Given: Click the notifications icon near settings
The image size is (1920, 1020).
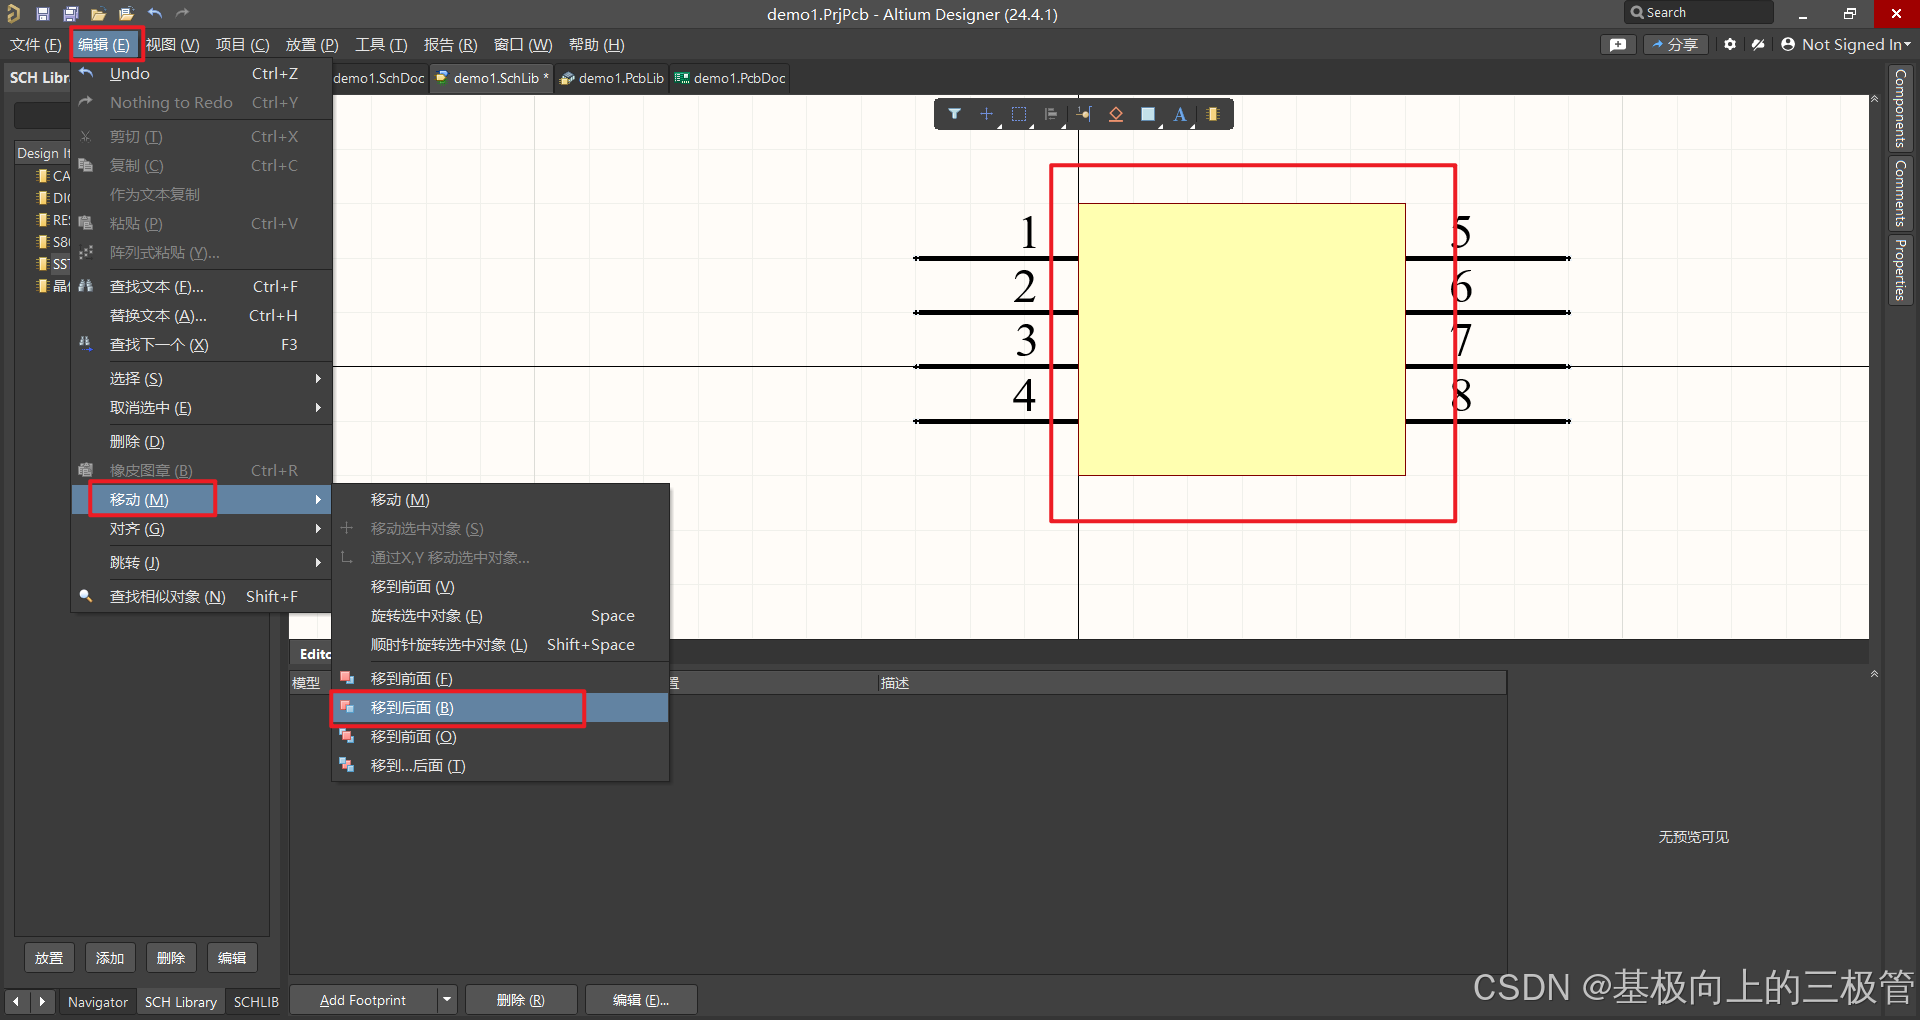Looking at the screenshot, I should (1758, 44).
